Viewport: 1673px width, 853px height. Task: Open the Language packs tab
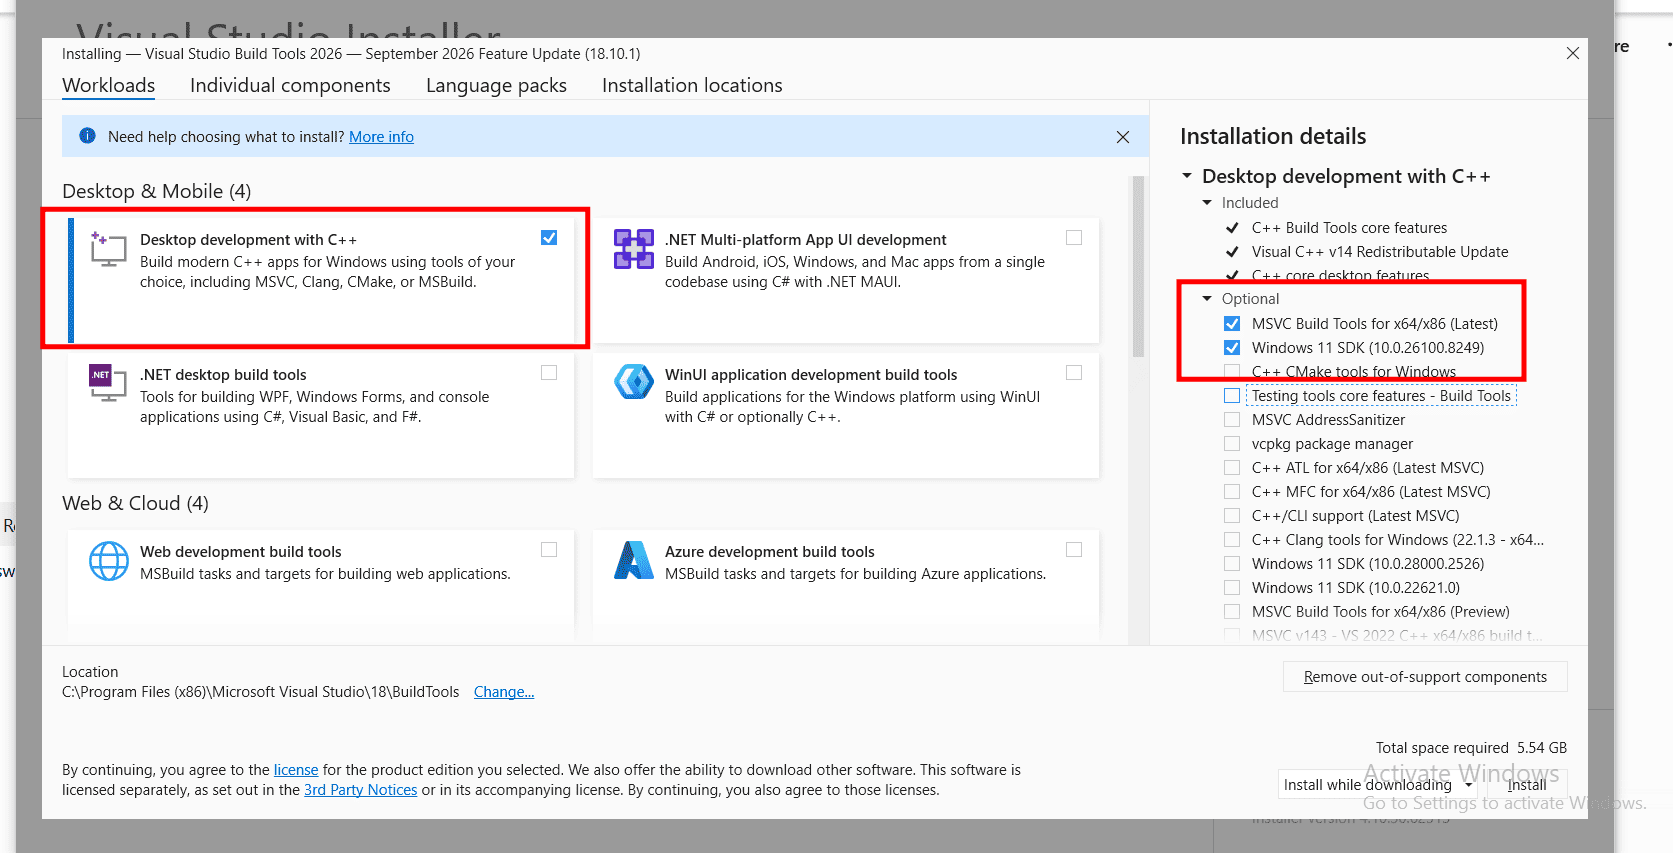496,86
